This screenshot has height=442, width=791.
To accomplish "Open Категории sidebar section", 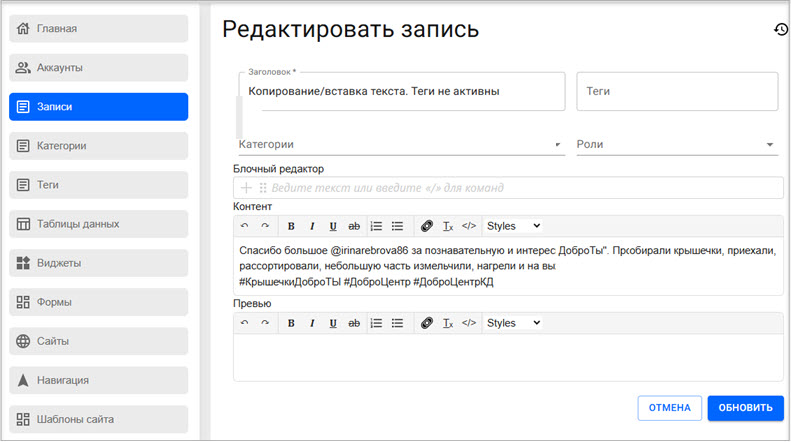I will click(x=98, y=146).
